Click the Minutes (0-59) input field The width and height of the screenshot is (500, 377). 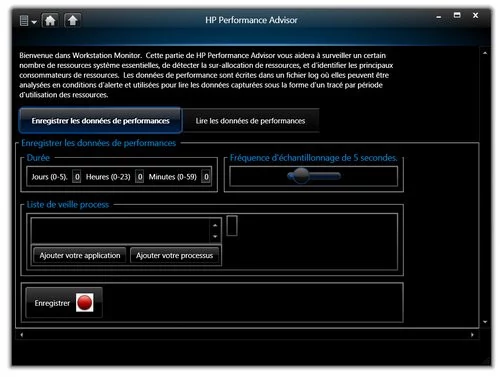click(x=206, y=177)
